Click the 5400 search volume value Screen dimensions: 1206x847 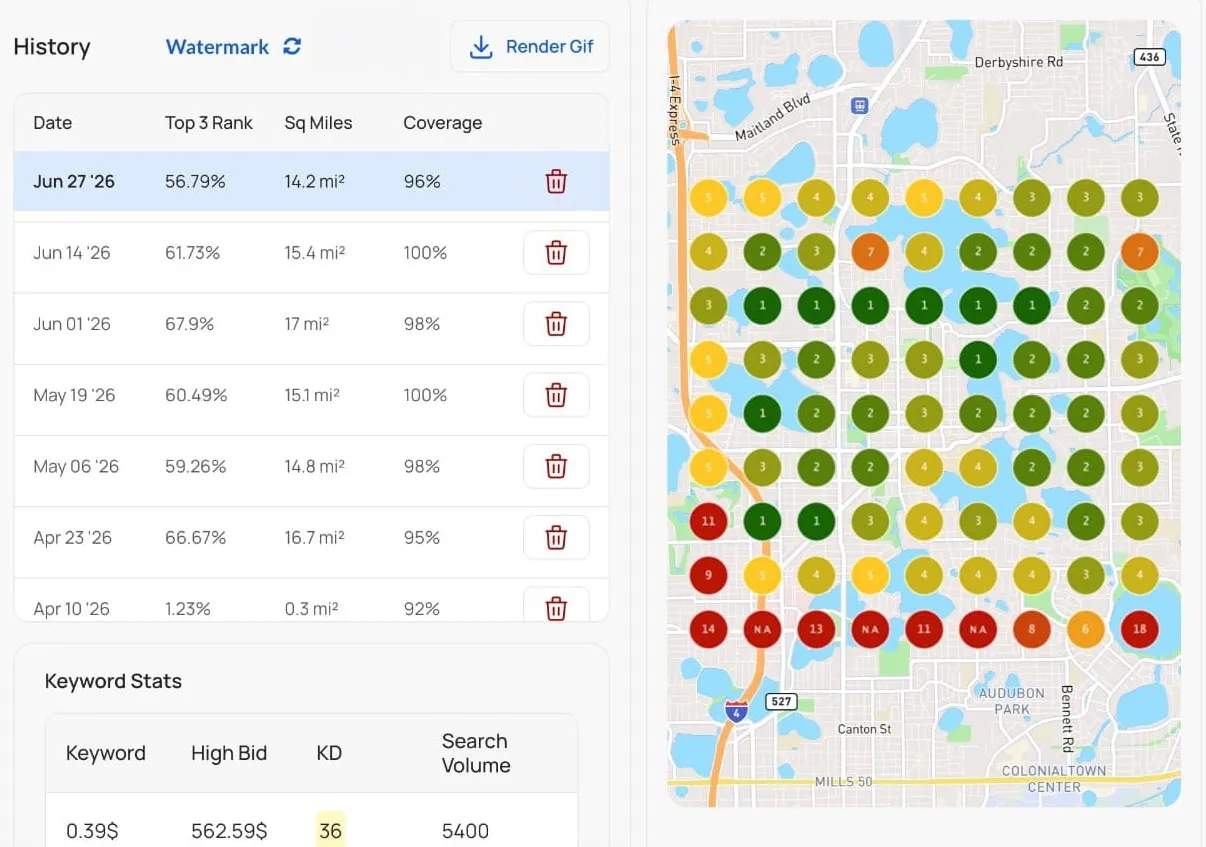465,830
